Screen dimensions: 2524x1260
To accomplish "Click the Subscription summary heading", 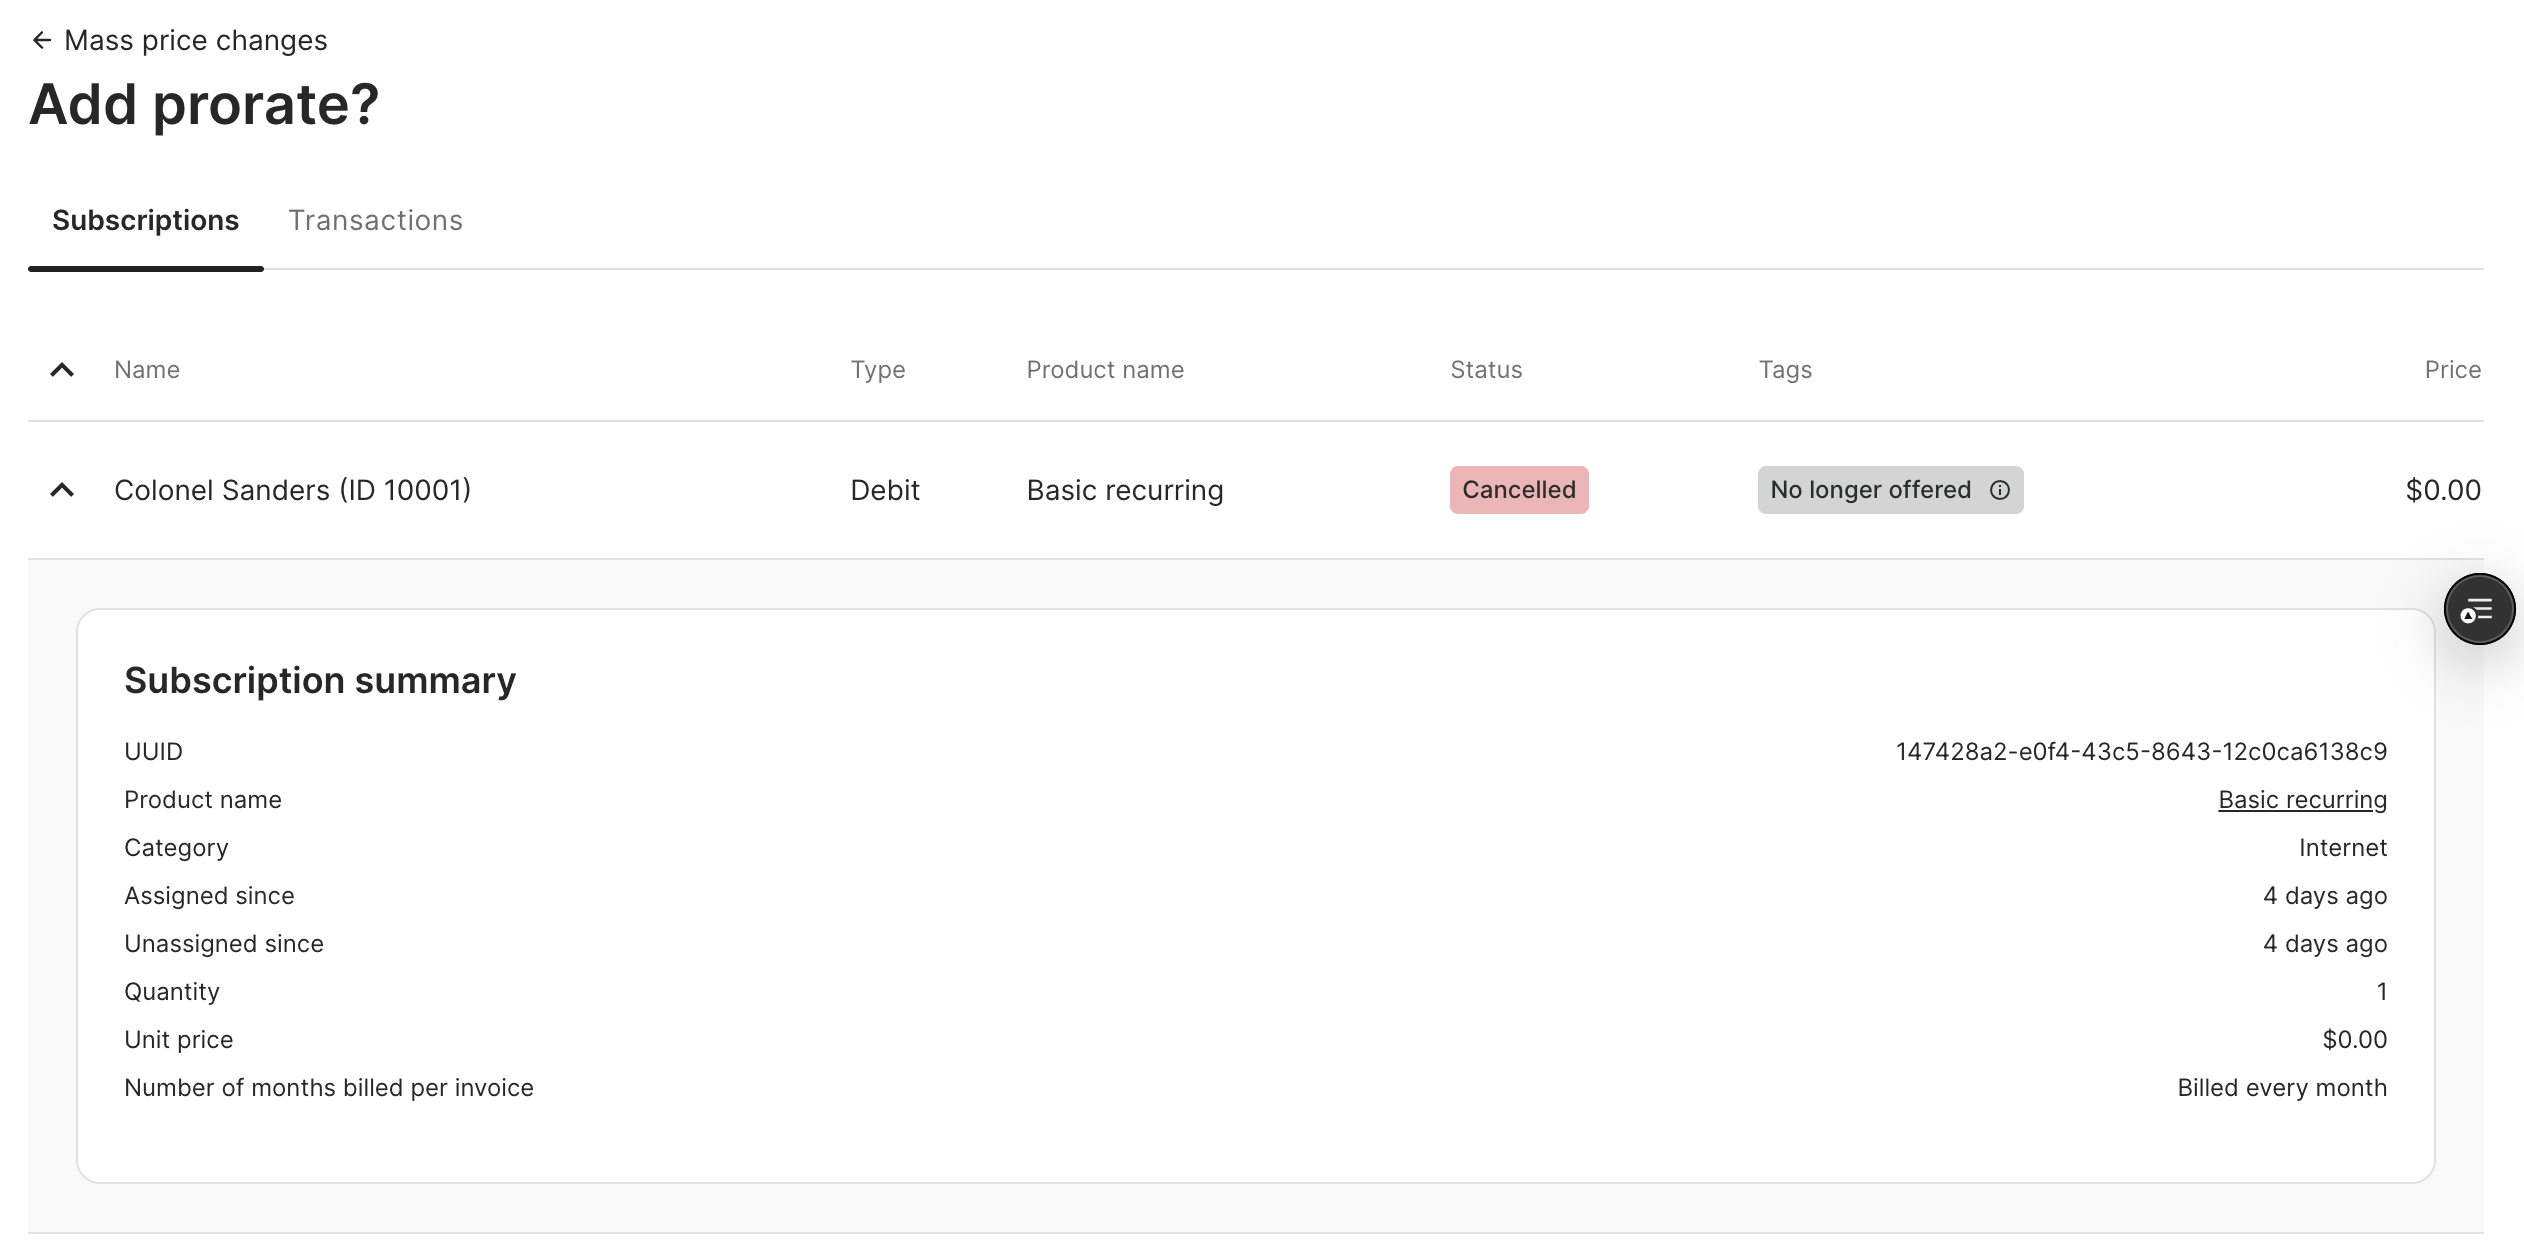I will click(320, 681).
